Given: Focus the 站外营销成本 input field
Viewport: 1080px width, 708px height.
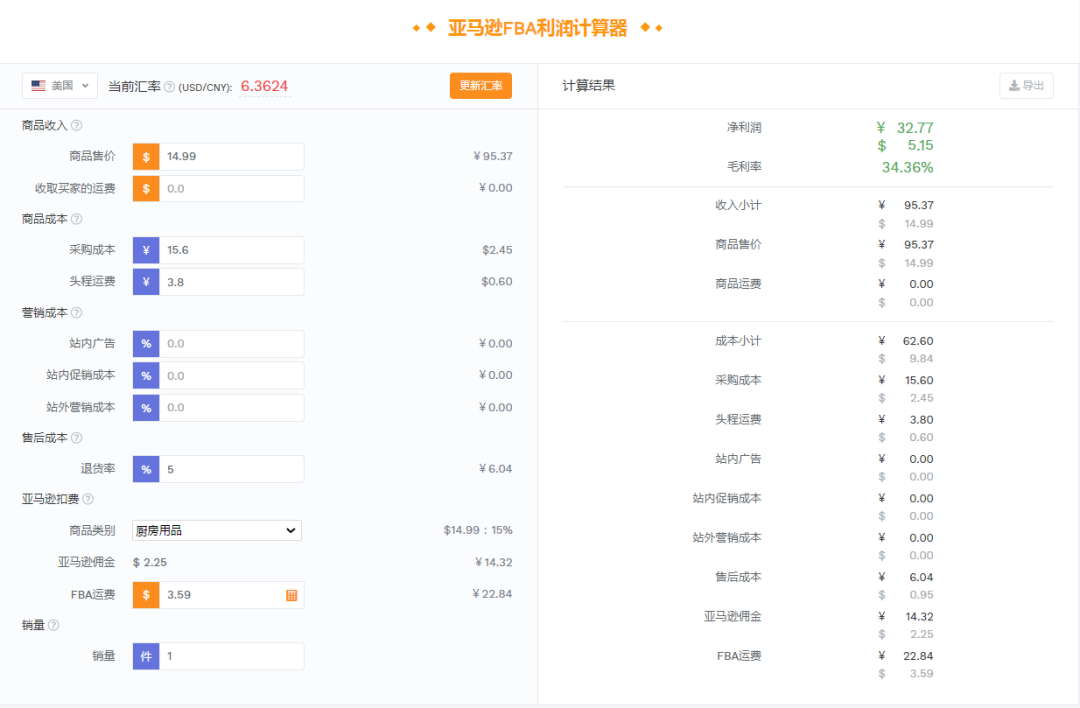Looking at the screenshot, I should click(x=231, y=408).
